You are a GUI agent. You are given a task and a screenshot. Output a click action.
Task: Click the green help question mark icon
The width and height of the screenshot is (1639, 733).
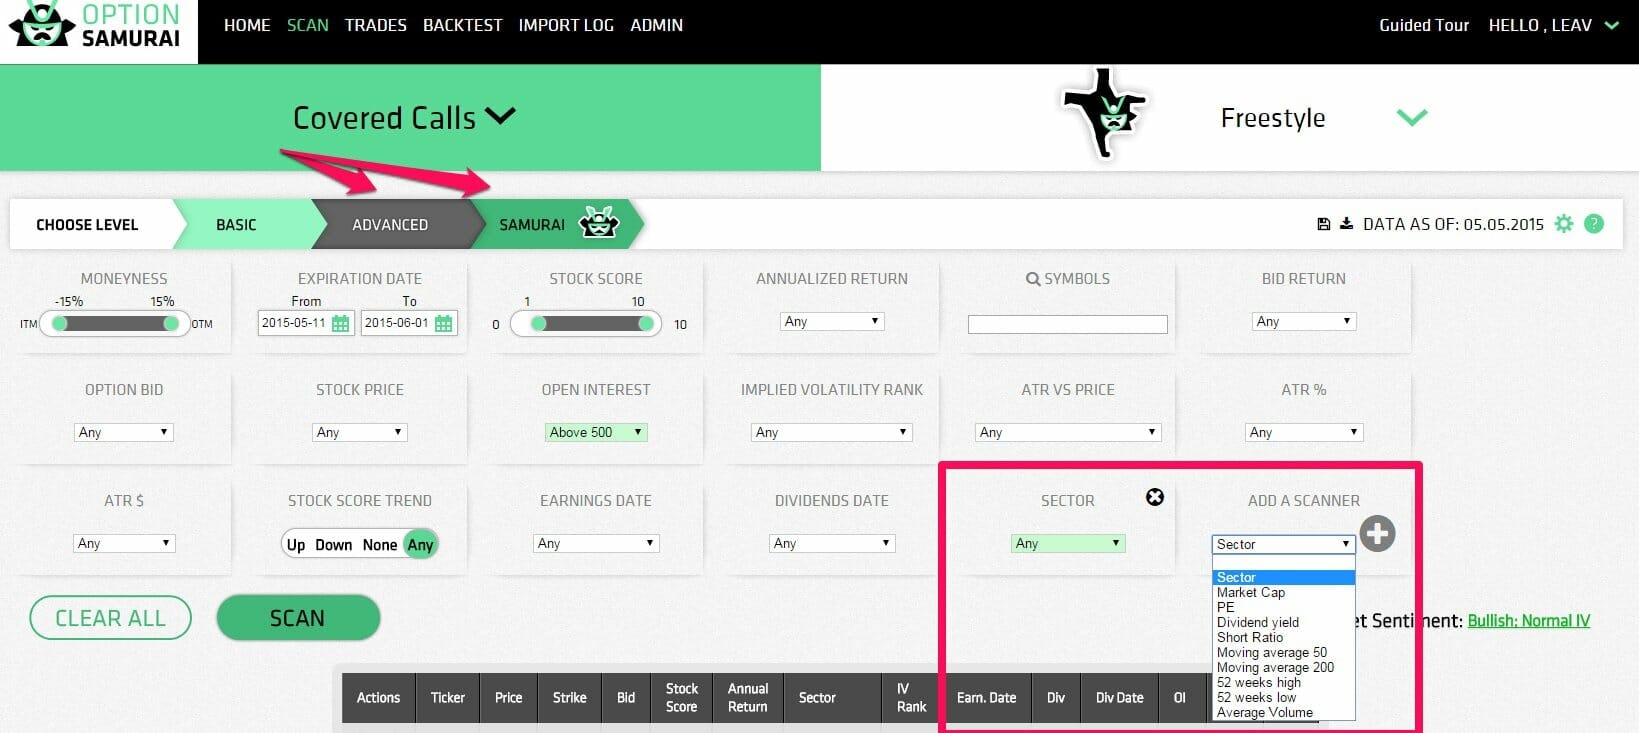[1594, 224]
